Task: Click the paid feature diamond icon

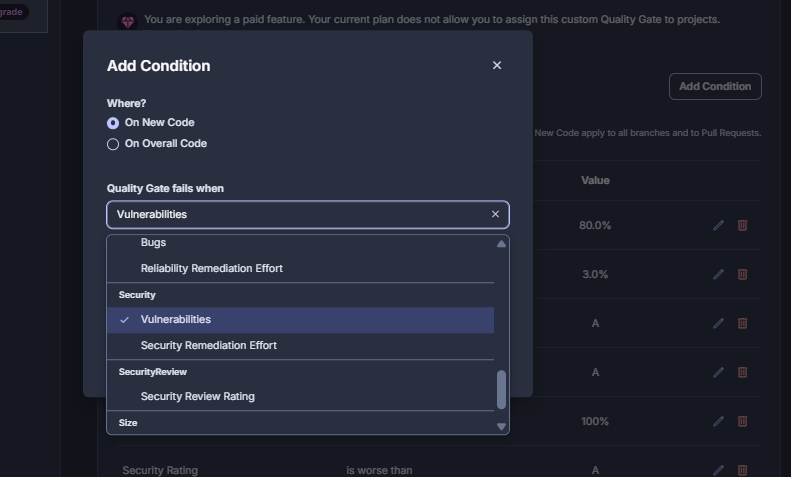Action: tap(128, 22)
